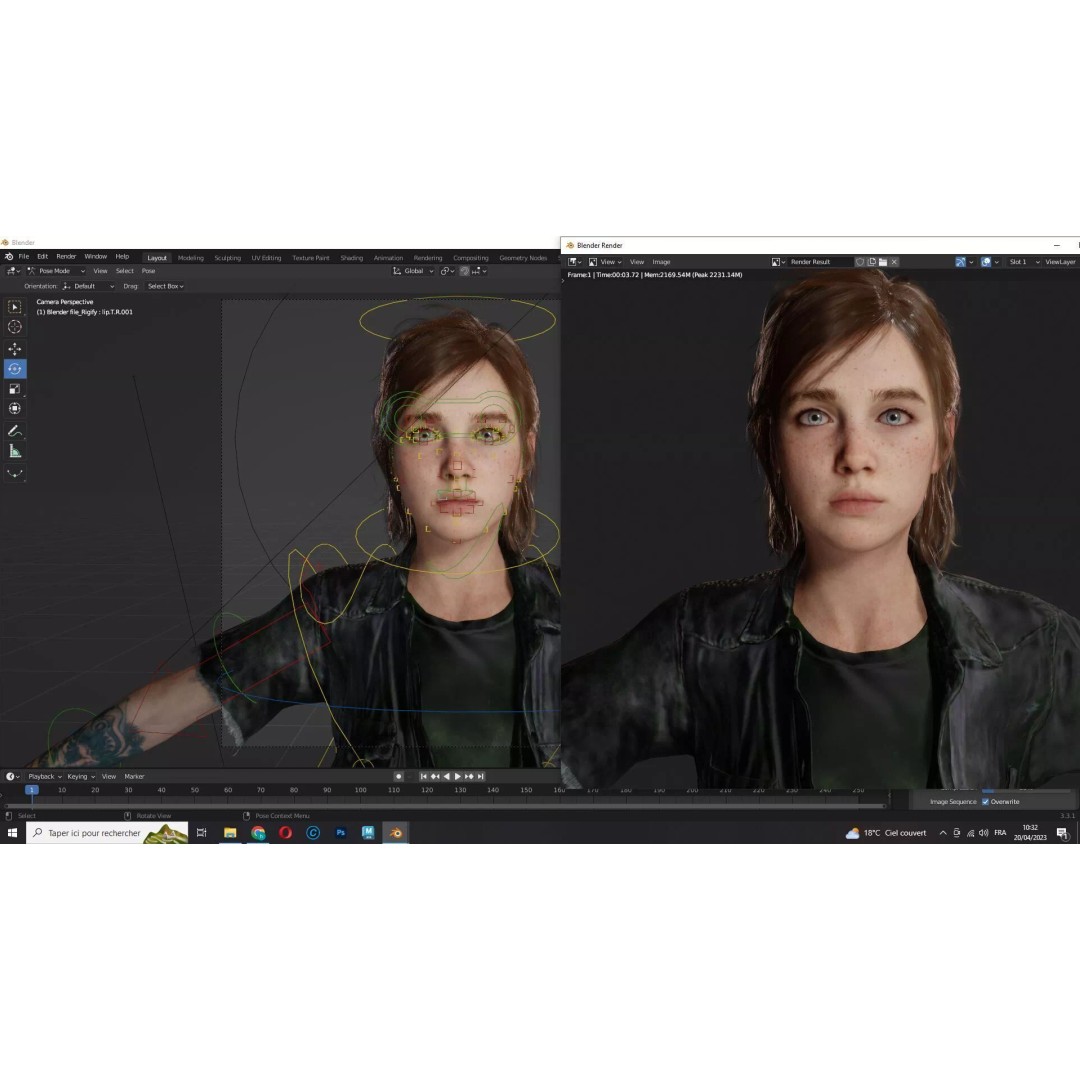Open Opera browser from the taskbar
Screen dimensions: 1080x1080
[x=285, y=833]
